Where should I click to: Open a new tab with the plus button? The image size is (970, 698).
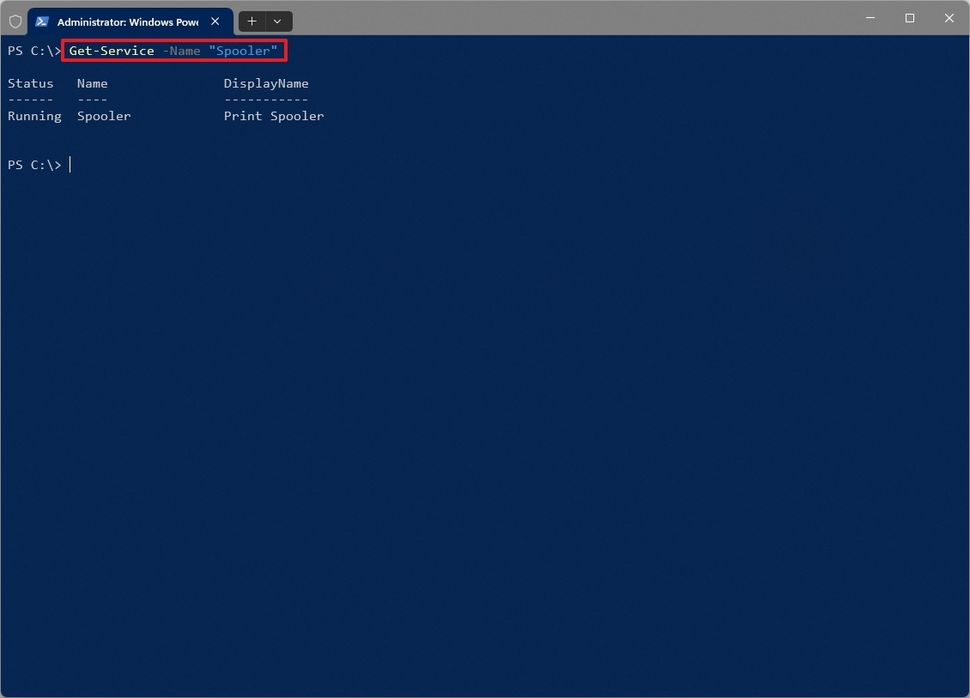252,22
